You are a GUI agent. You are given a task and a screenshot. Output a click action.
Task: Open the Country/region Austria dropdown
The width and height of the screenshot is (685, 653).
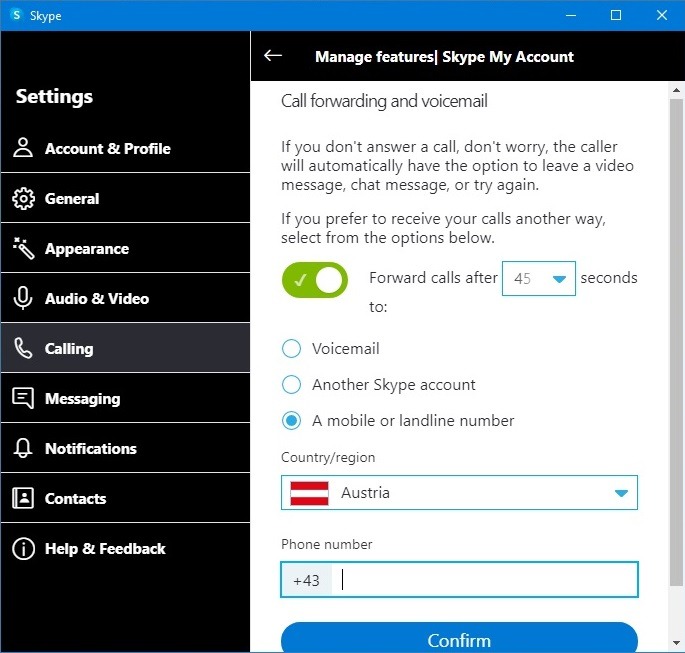pyautogui.click(x=459, y=493)
